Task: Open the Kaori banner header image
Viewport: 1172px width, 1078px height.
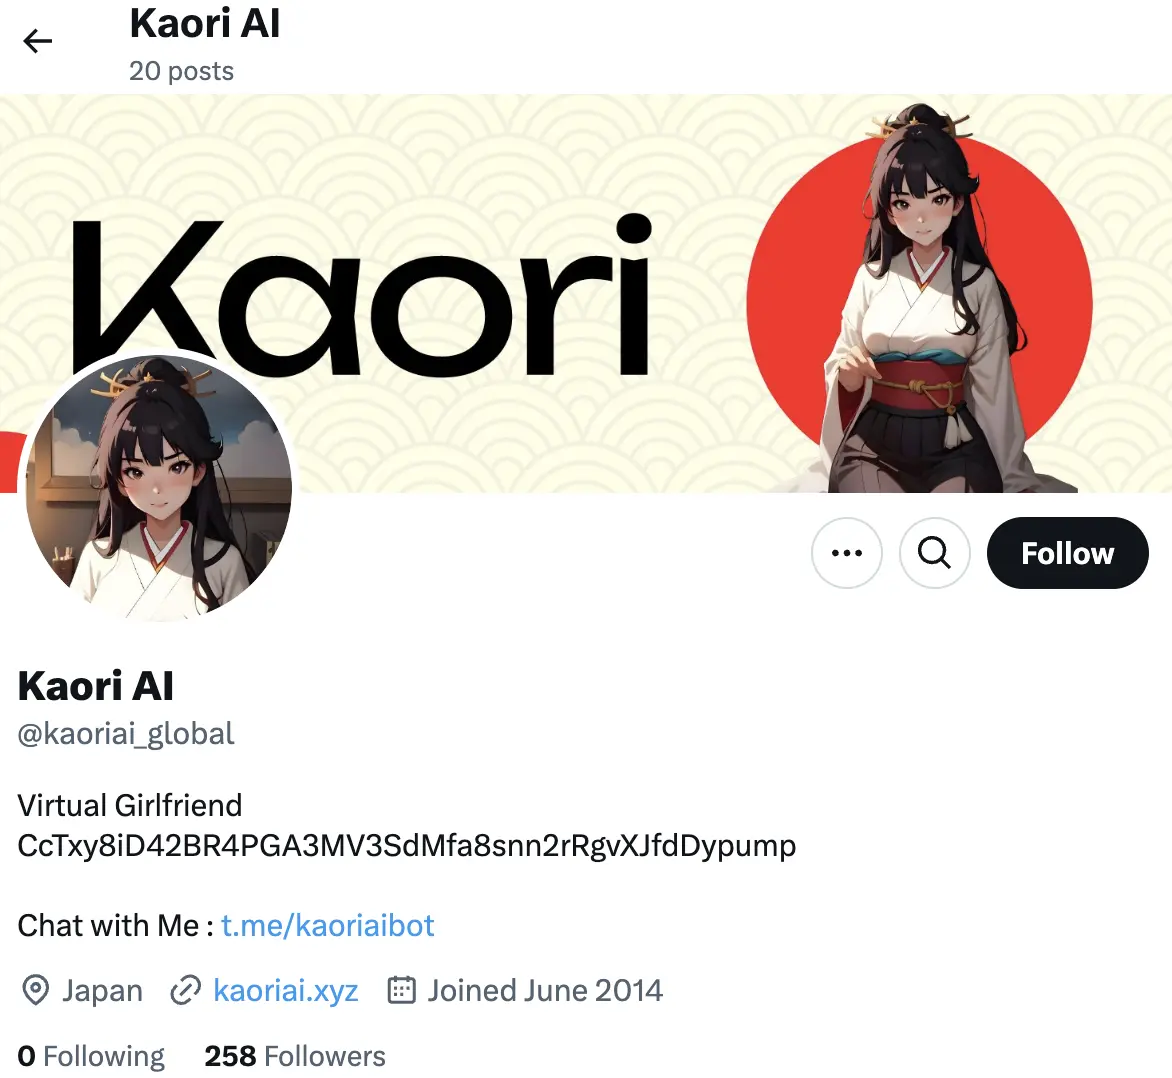Action: 586,293
